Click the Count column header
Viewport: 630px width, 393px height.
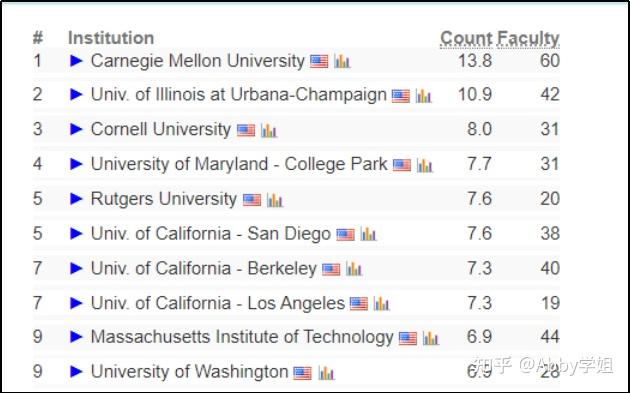click(466, 39)
